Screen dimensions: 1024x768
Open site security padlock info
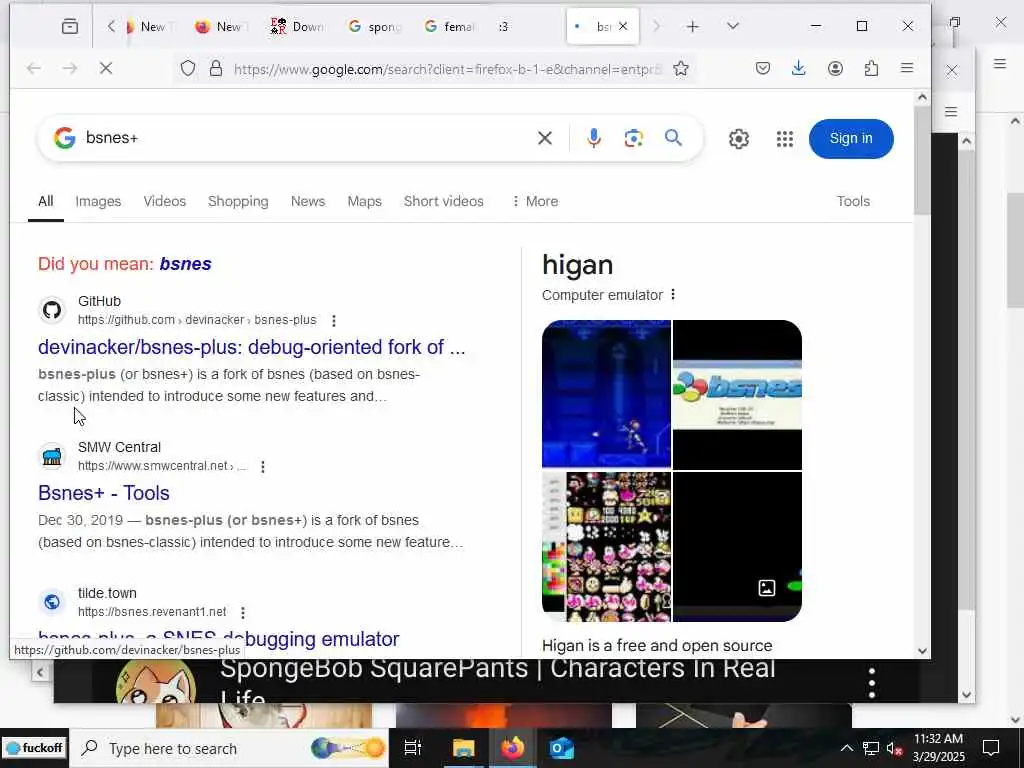point(216,68)
